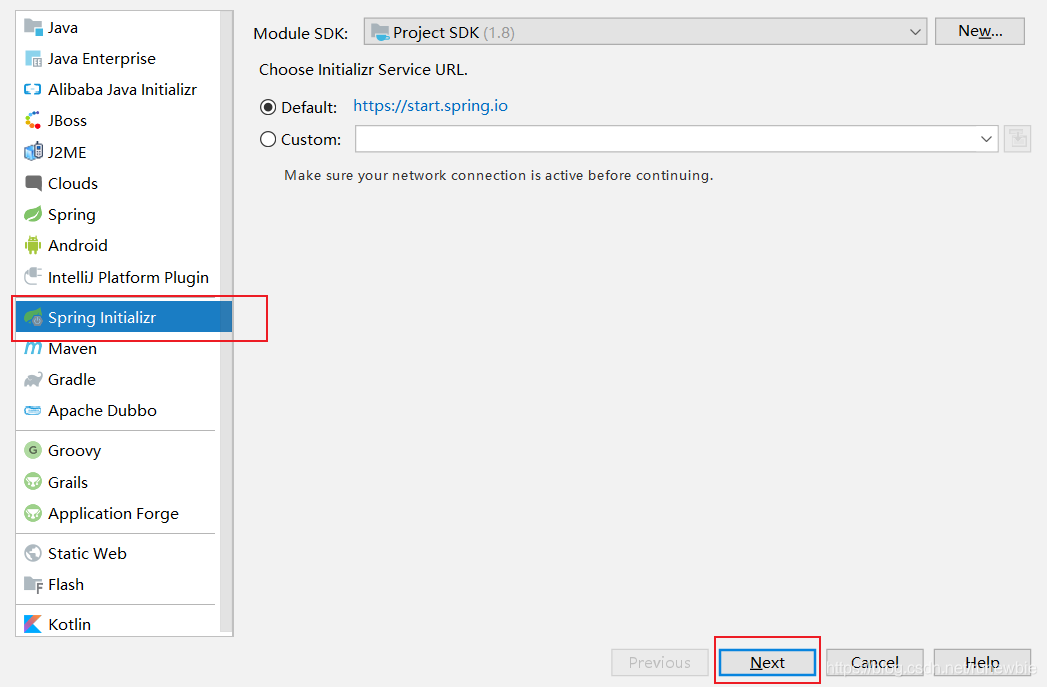Choose Java Enterprise project type

pyautogui.click(x=118, y=59)
